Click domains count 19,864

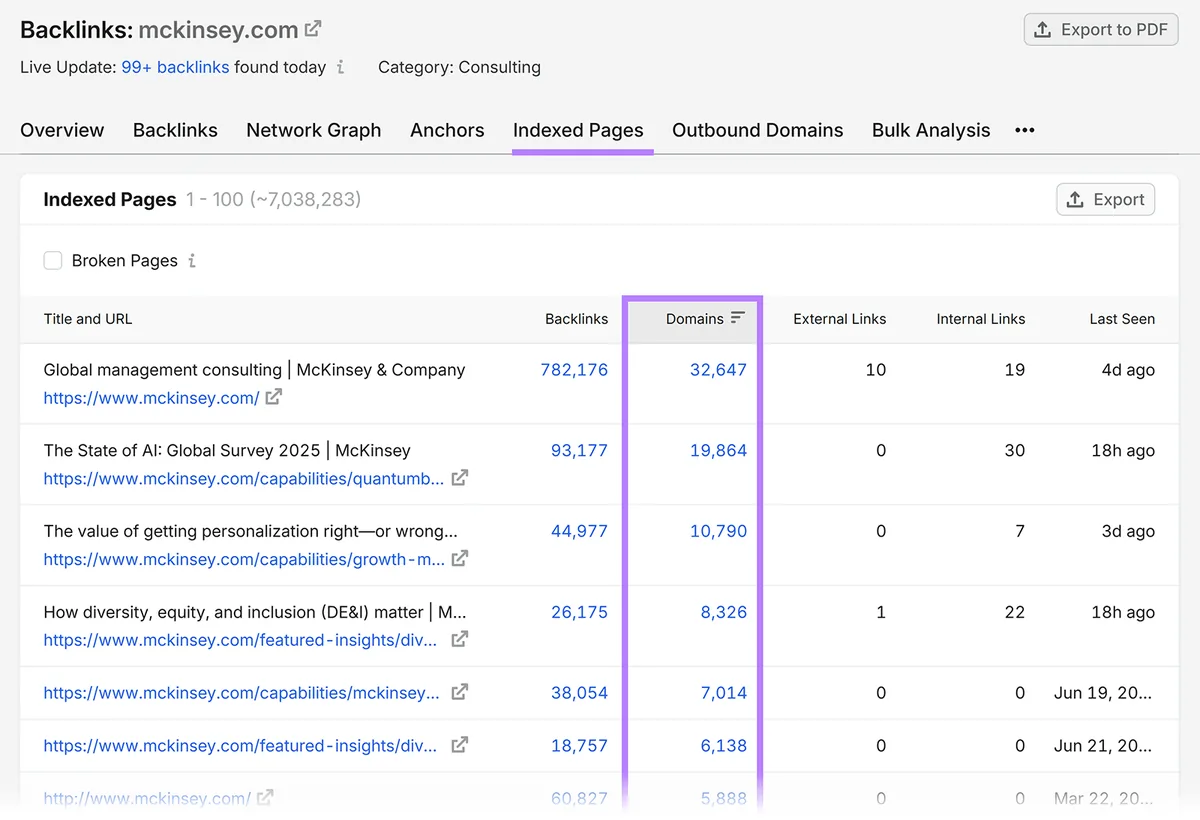(x=718, y=451)
